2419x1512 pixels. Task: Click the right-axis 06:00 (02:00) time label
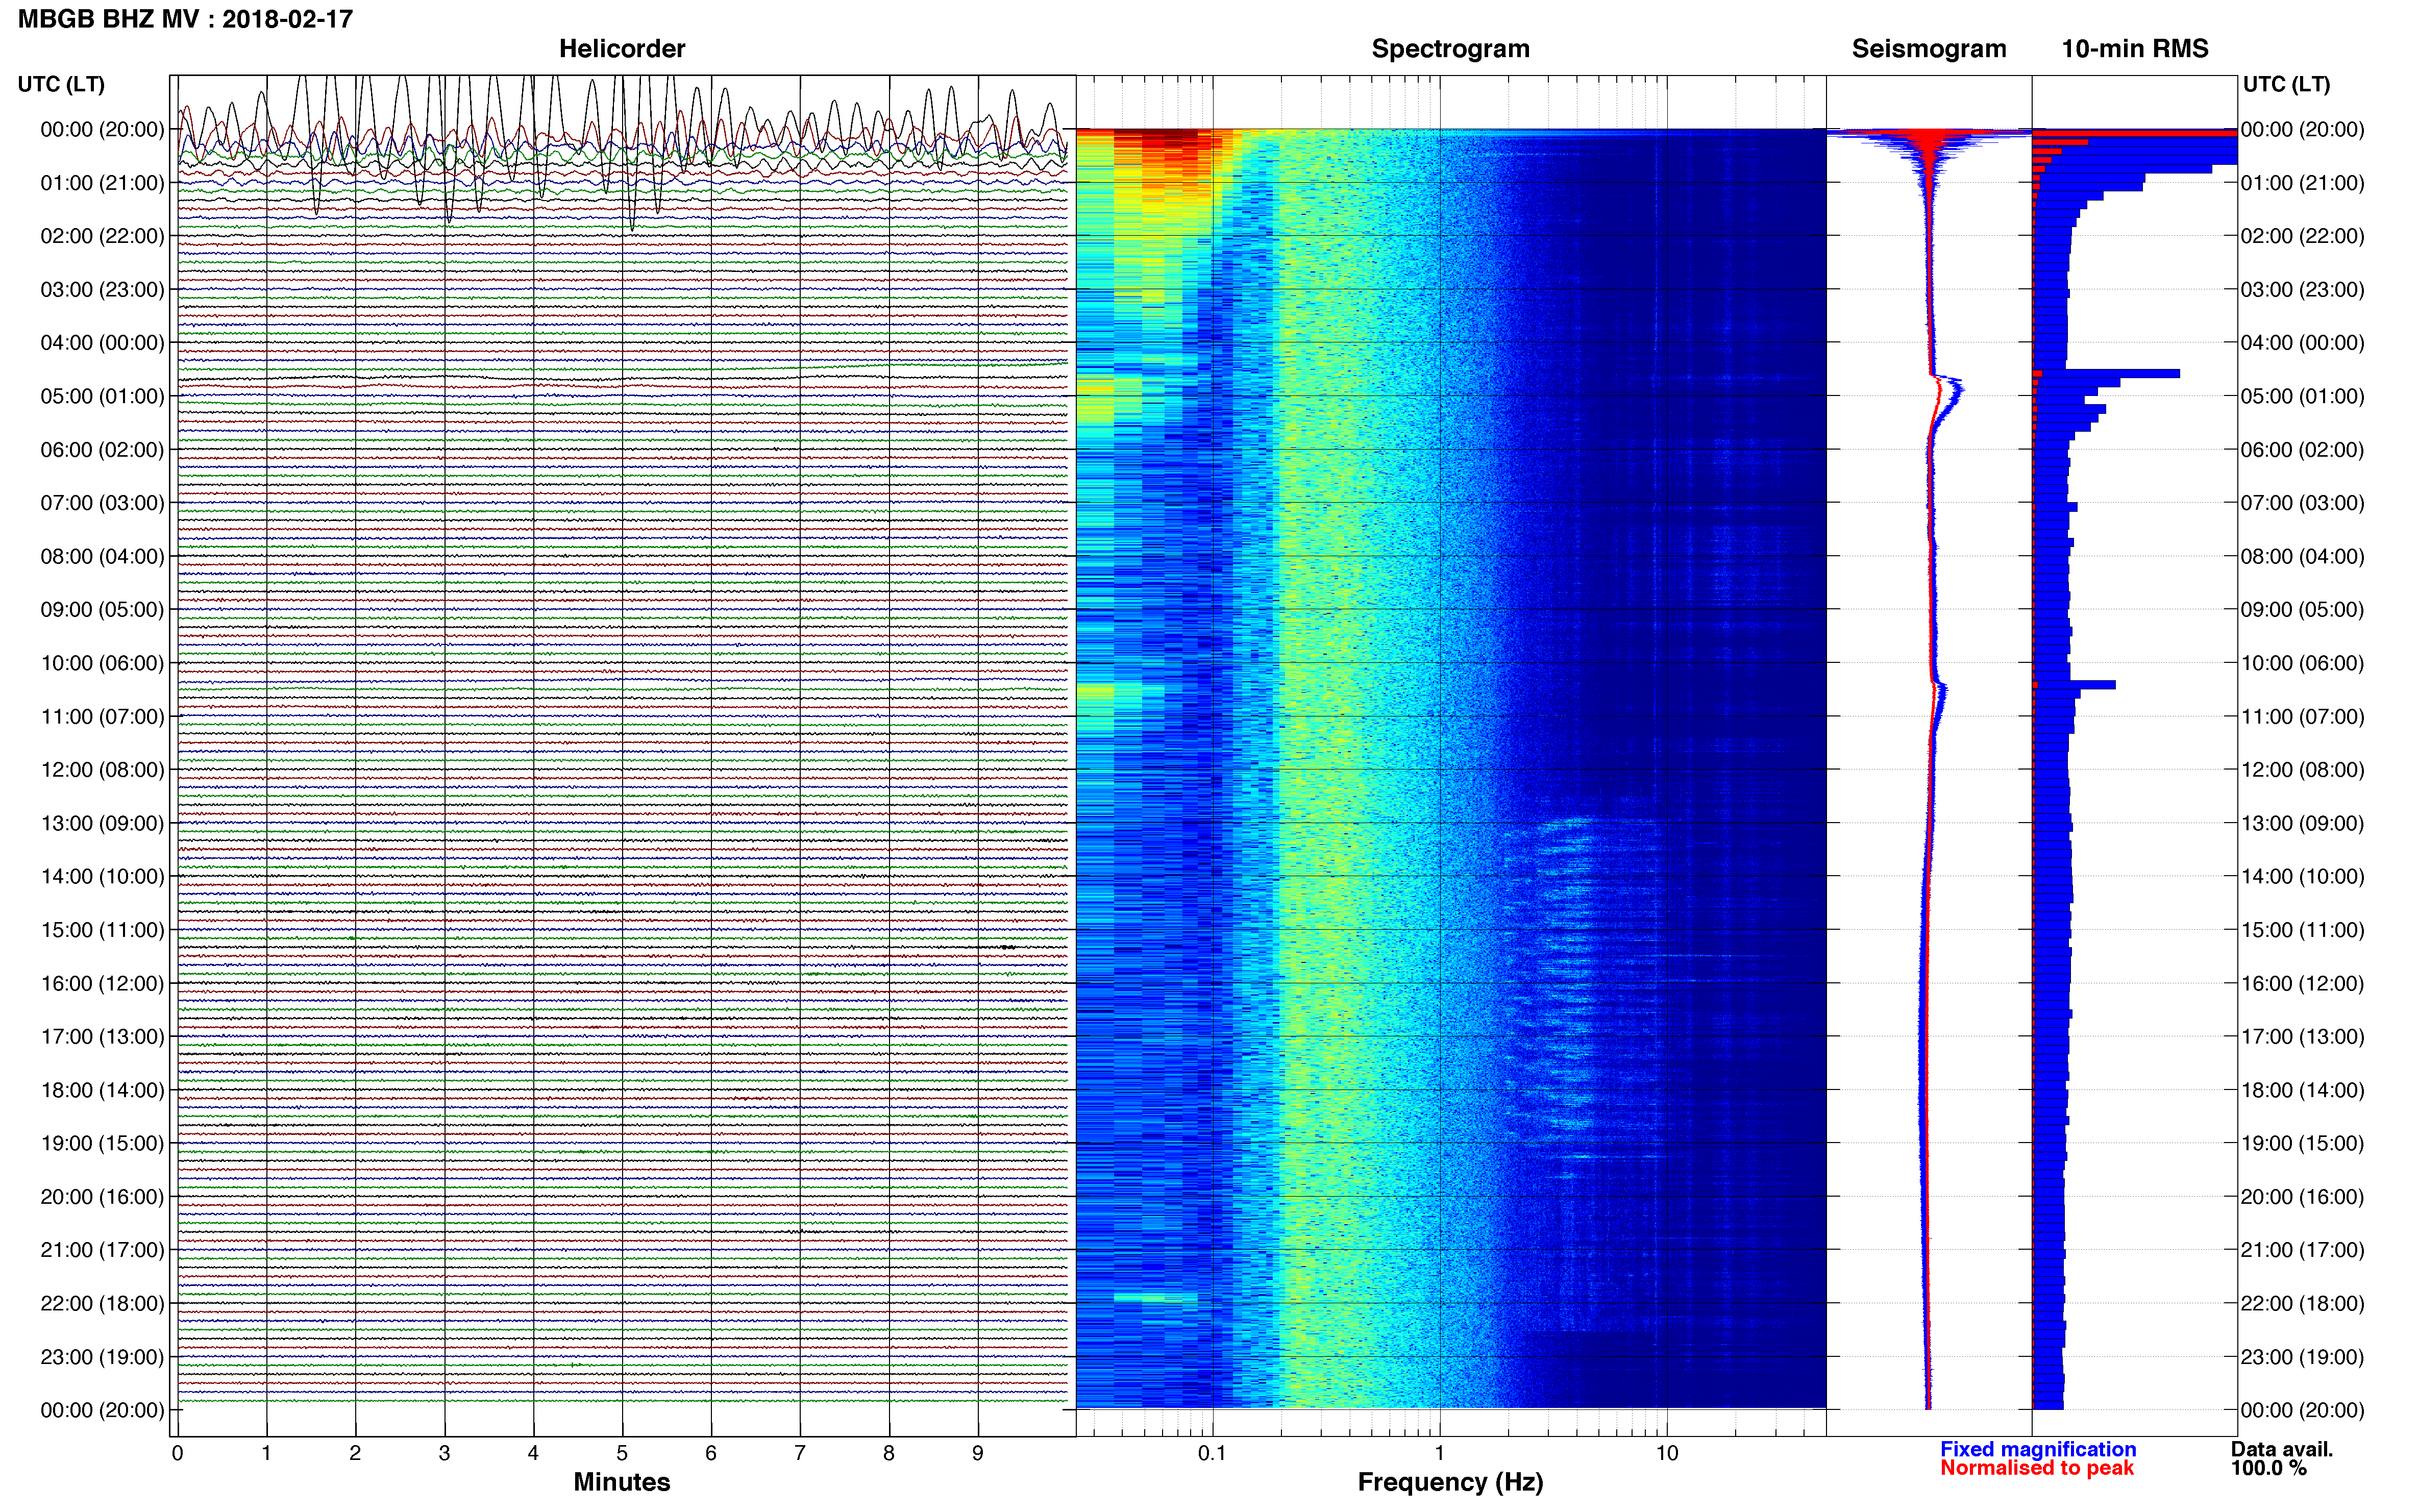pos(2302,450)
